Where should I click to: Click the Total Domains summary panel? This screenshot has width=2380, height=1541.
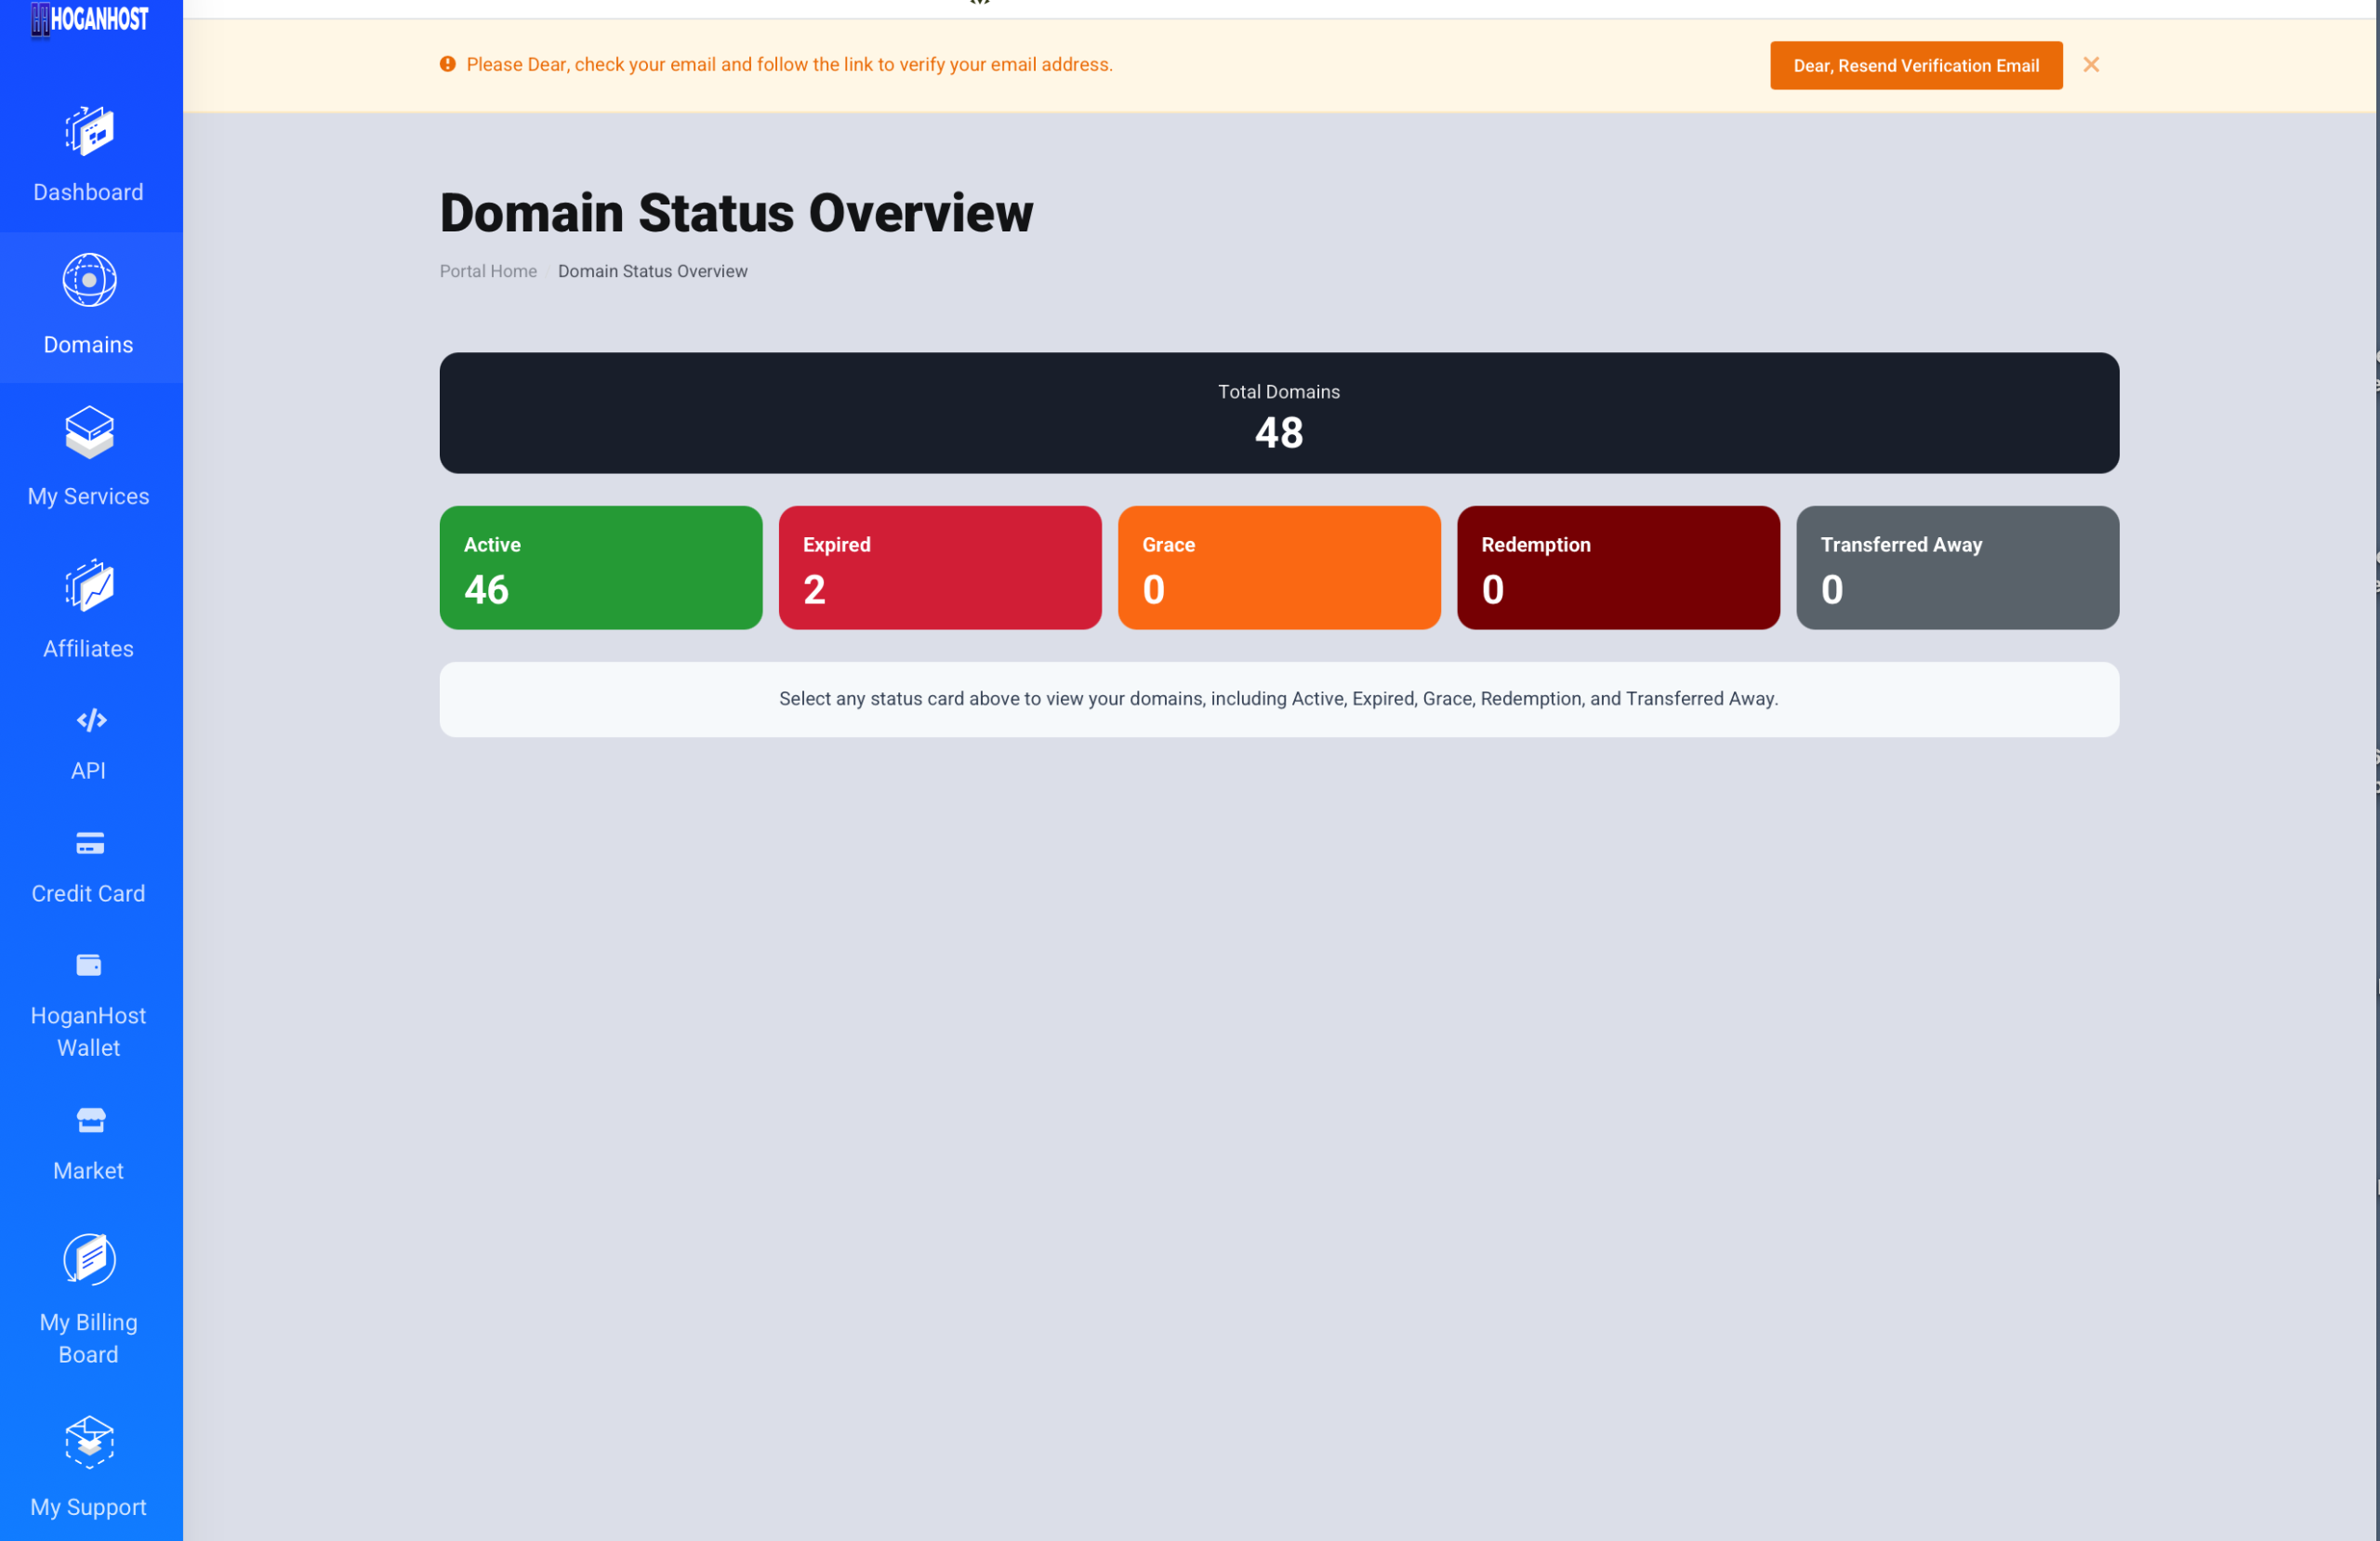point(1278,412)
